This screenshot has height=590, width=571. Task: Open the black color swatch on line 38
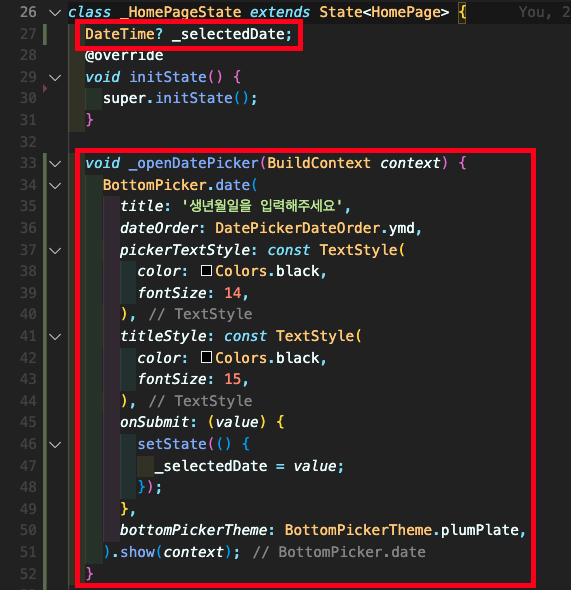[206, 271]
